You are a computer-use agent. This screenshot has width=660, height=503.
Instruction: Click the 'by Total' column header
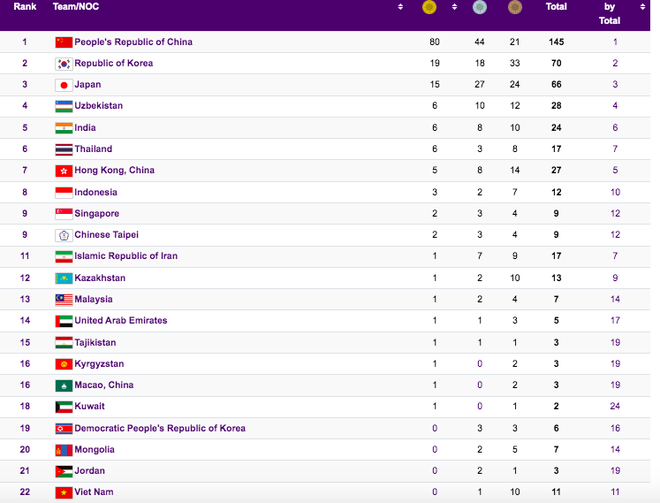point(609,13)
